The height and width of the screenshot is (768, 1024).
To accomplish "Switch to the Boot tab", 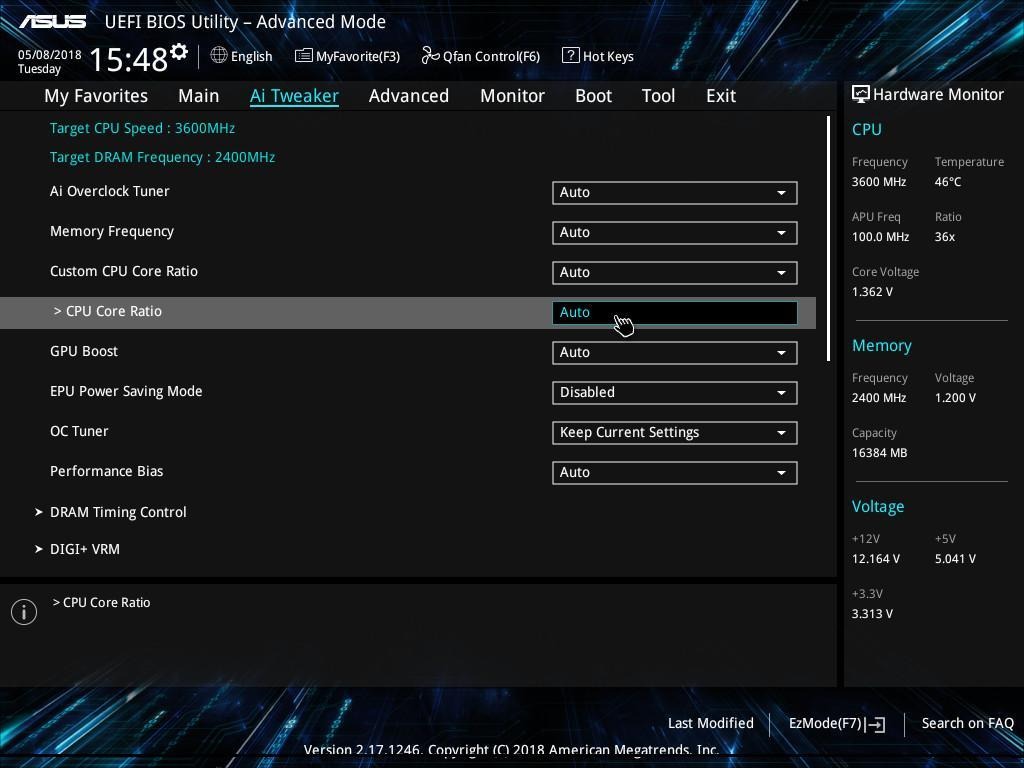I will tap(593, 95).
